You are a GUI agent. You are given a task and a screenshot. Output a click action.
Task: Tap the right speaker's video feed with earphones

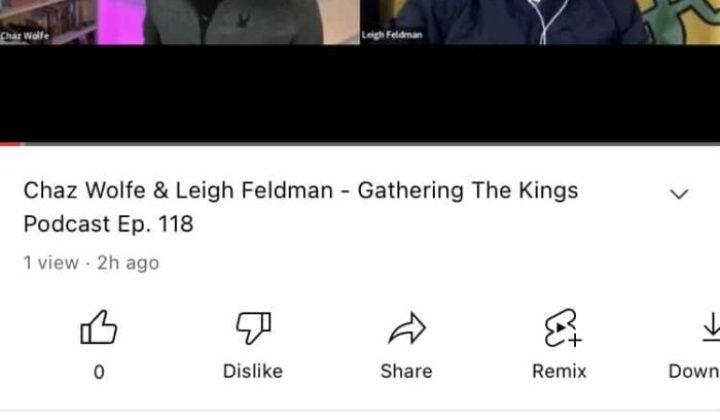point(540,22)
